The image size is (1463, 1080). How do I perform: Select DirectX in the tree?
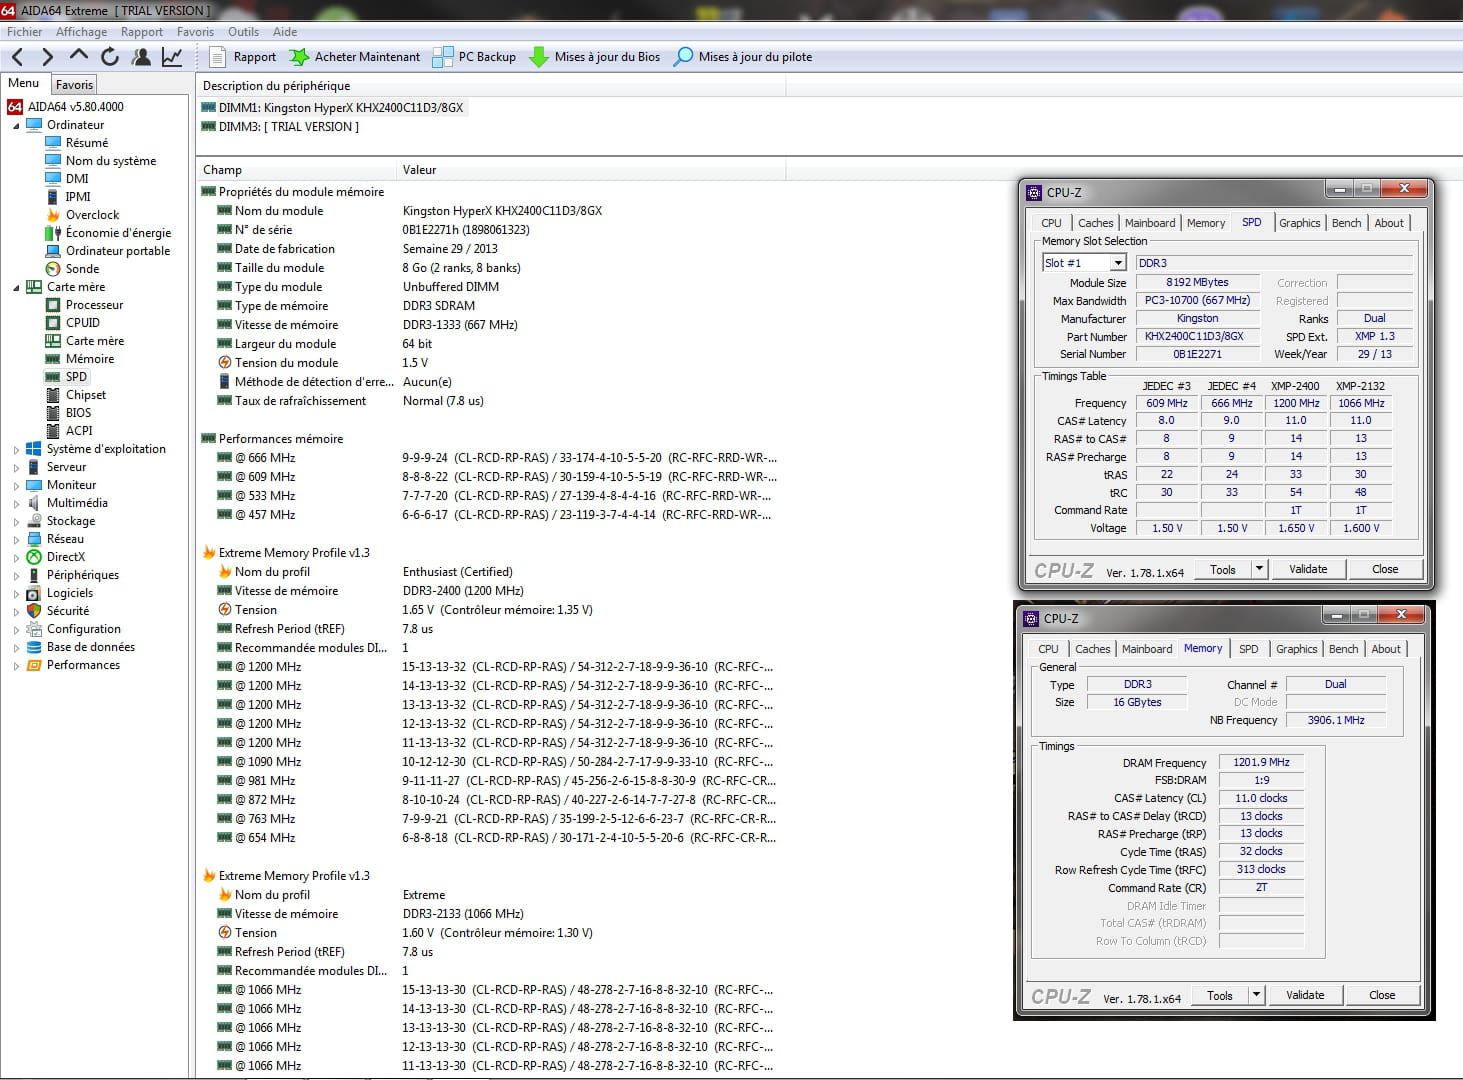tap(66, 557)
